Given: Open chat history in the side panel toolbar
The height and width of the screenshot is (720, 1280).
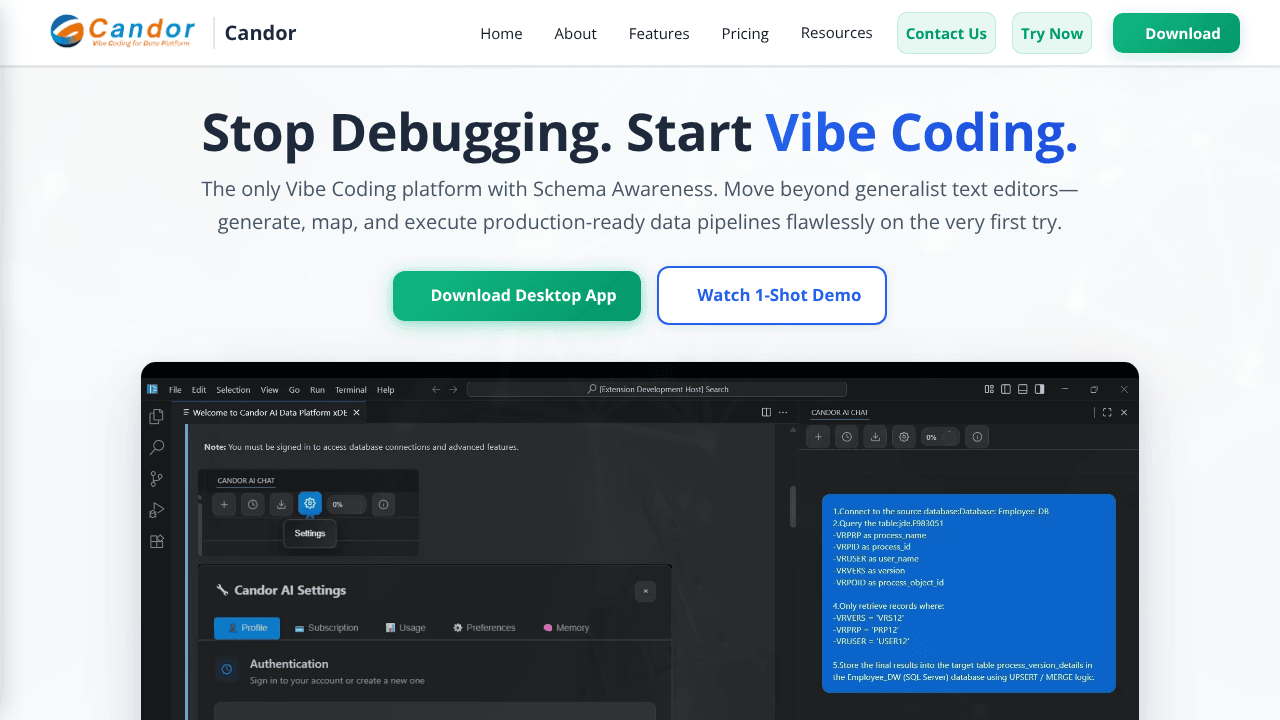Looking at the screenshot, I should pyautogui.click(x=847, y=437).
